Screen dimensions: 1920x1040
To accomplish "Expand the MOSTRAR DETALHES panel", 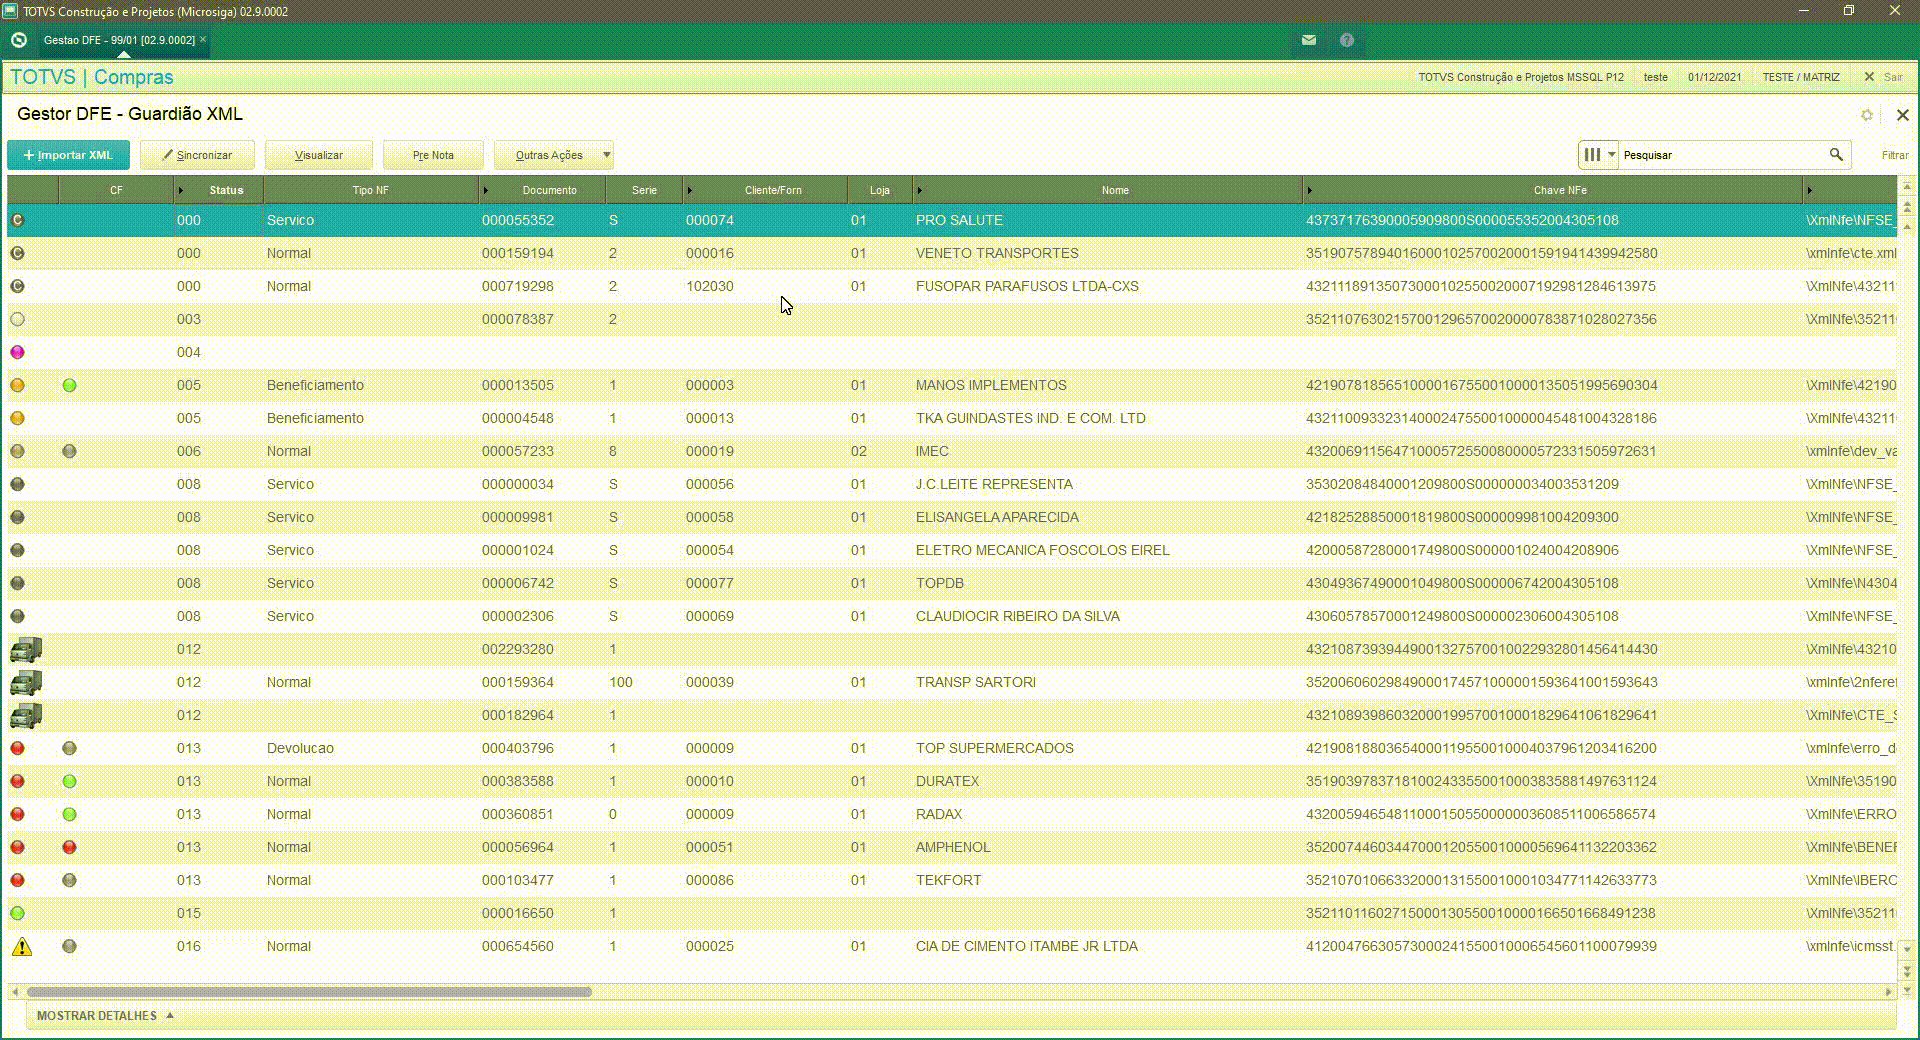I will pyautogui.click(x=105, y=1015).
